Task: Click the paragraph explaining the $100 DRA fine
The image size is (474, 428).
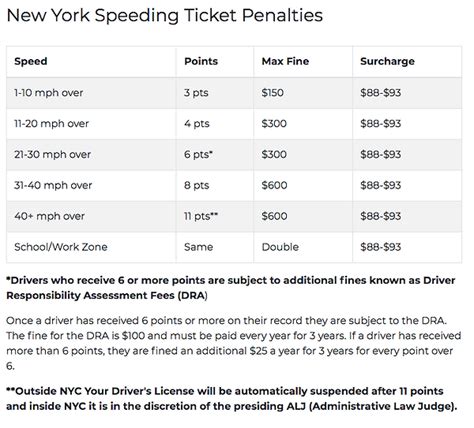Action: [x=234, y=343]
